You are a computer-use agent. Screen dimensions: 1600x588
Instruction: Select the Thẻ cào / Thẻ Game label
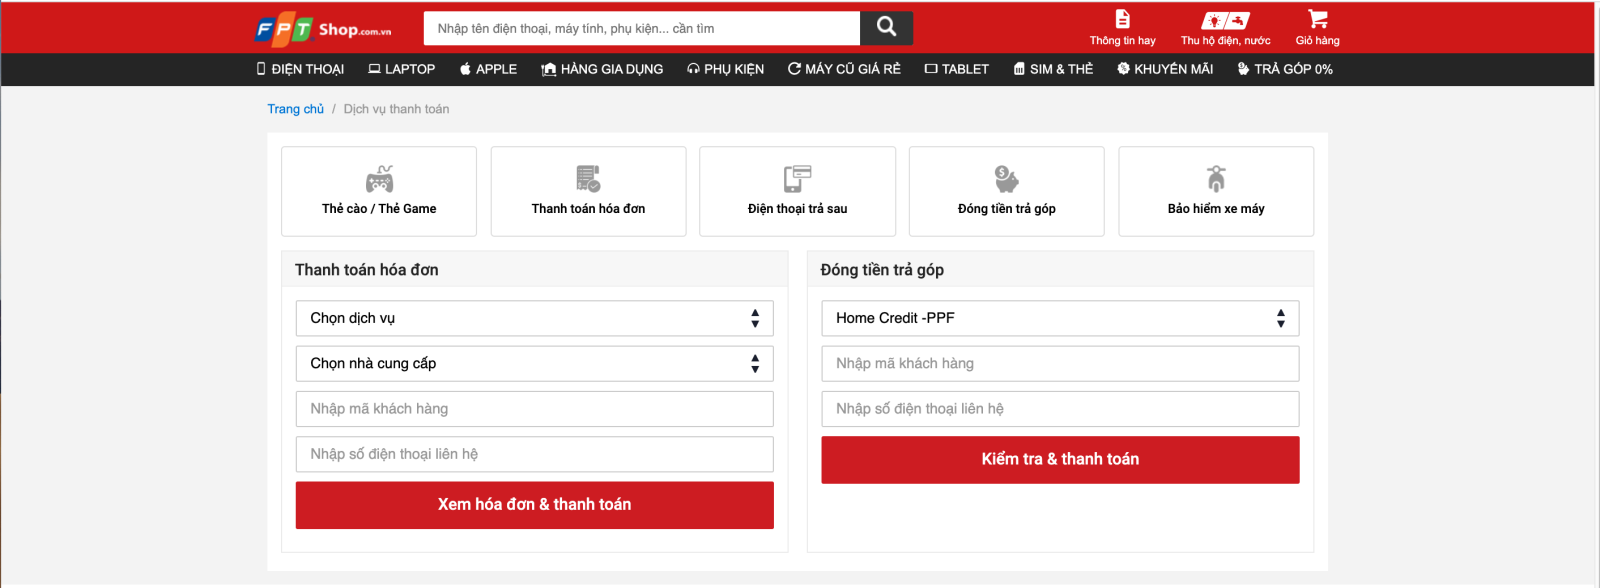(x=379, y=209)
